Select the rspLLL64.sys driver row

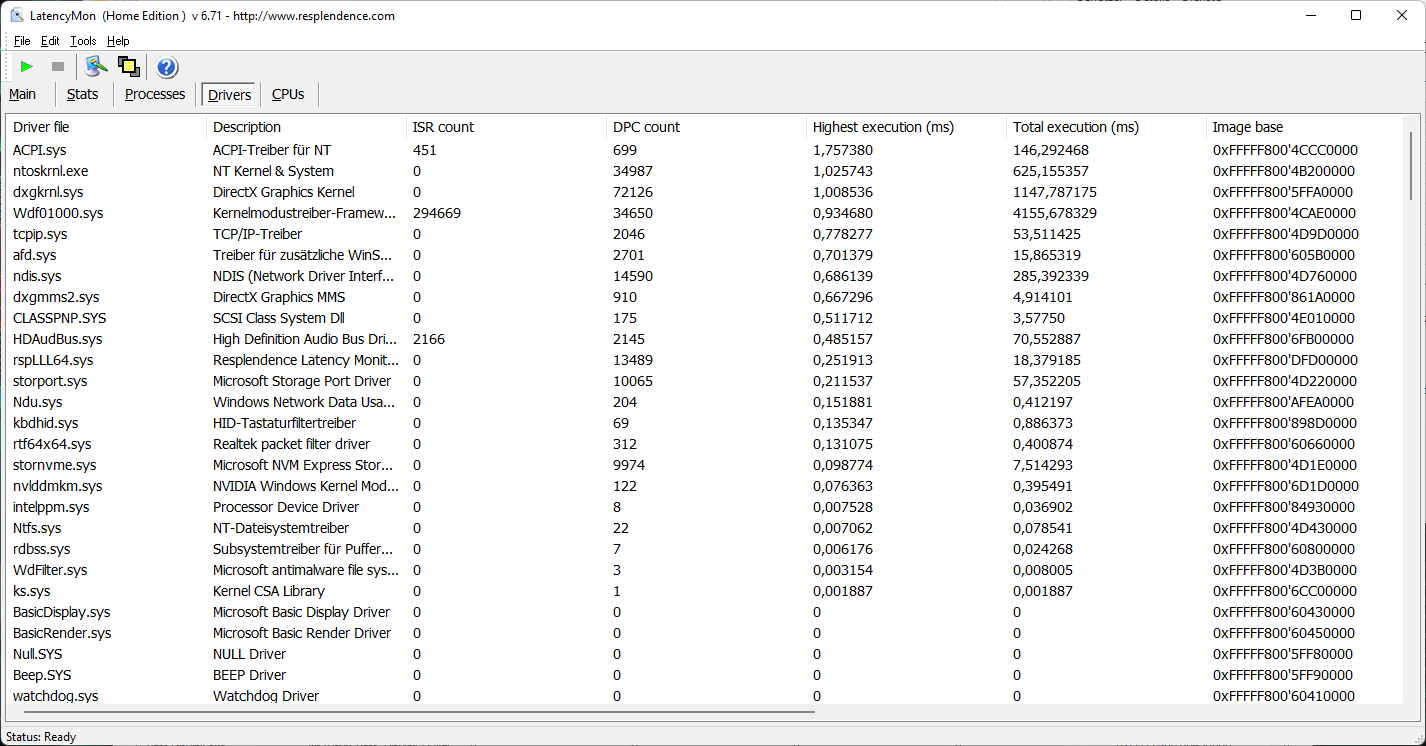pos(705,360)
